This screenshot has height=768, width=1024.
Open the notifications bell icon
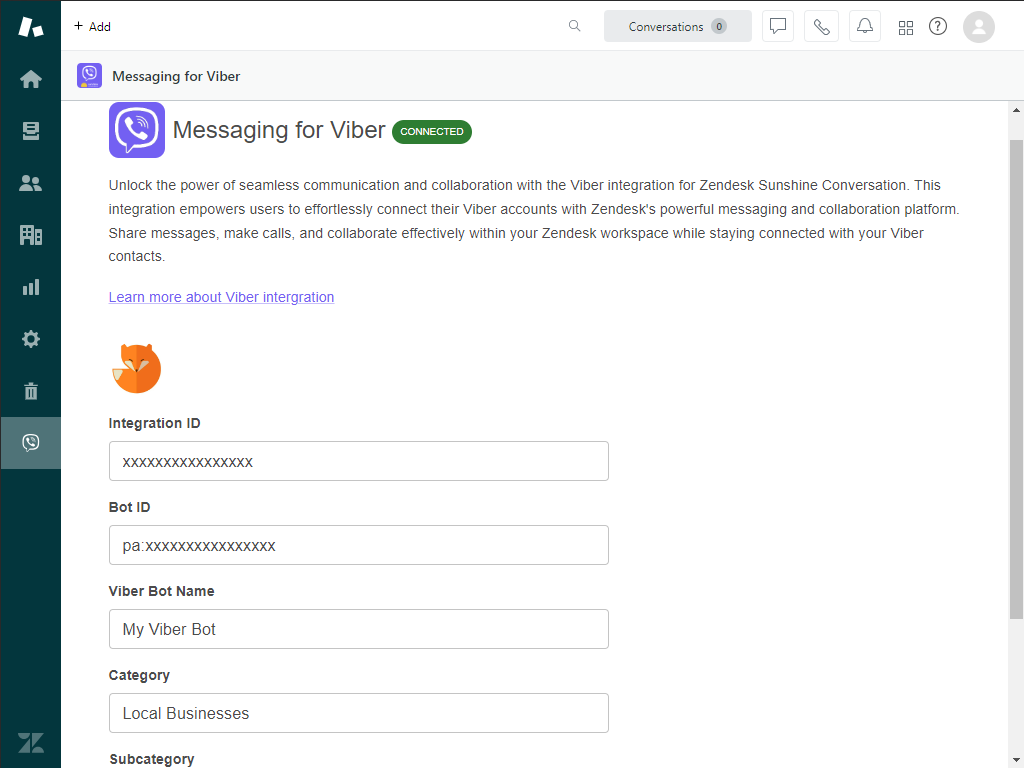[864, 26]
